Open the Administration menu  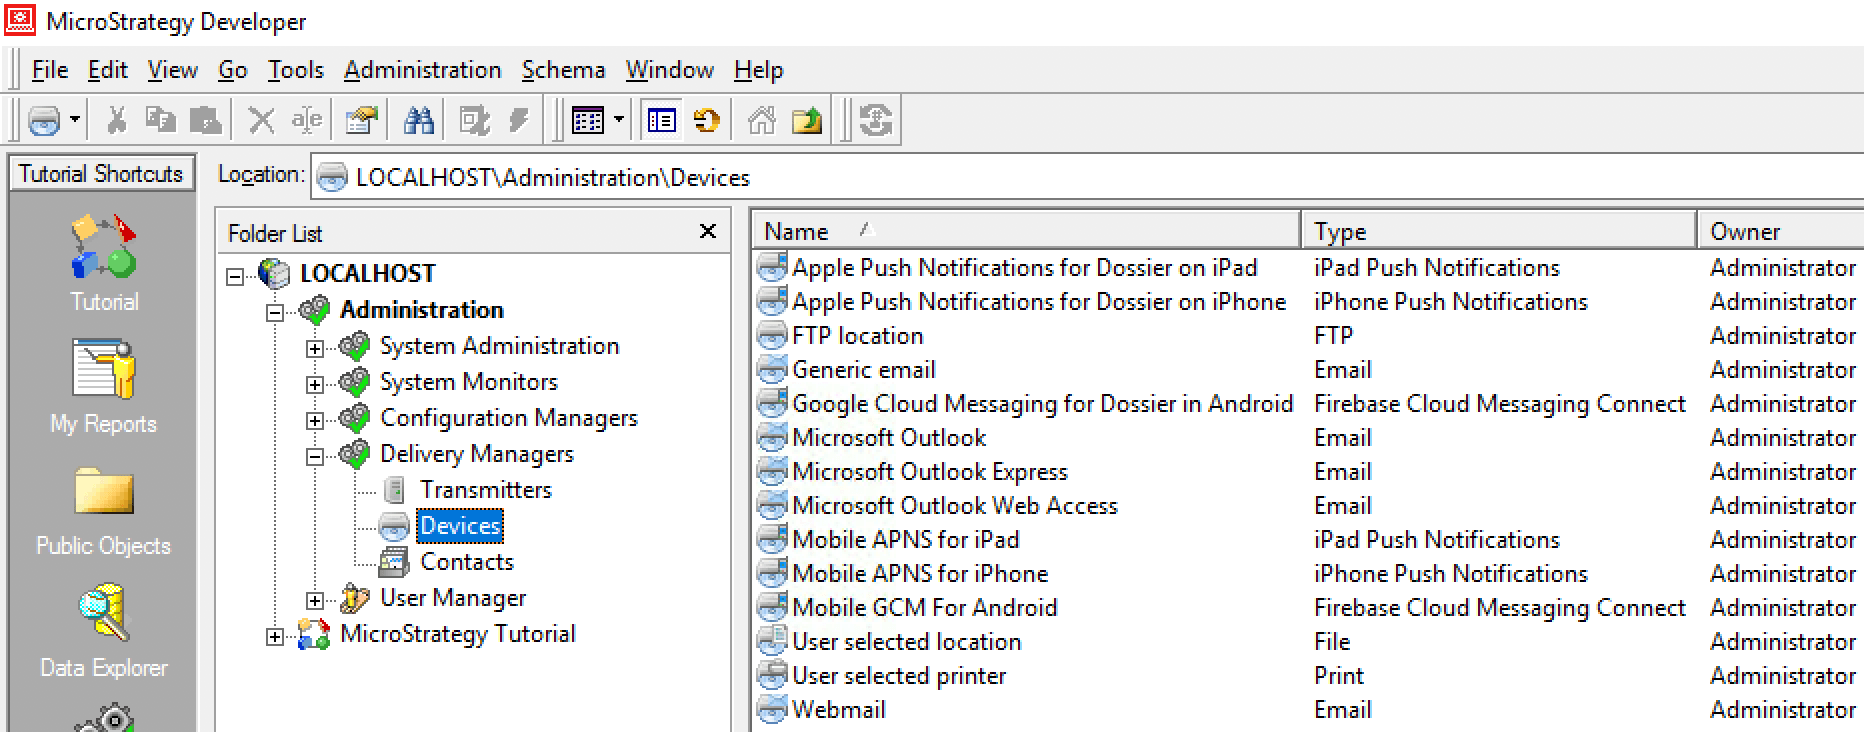click(422, 70)
